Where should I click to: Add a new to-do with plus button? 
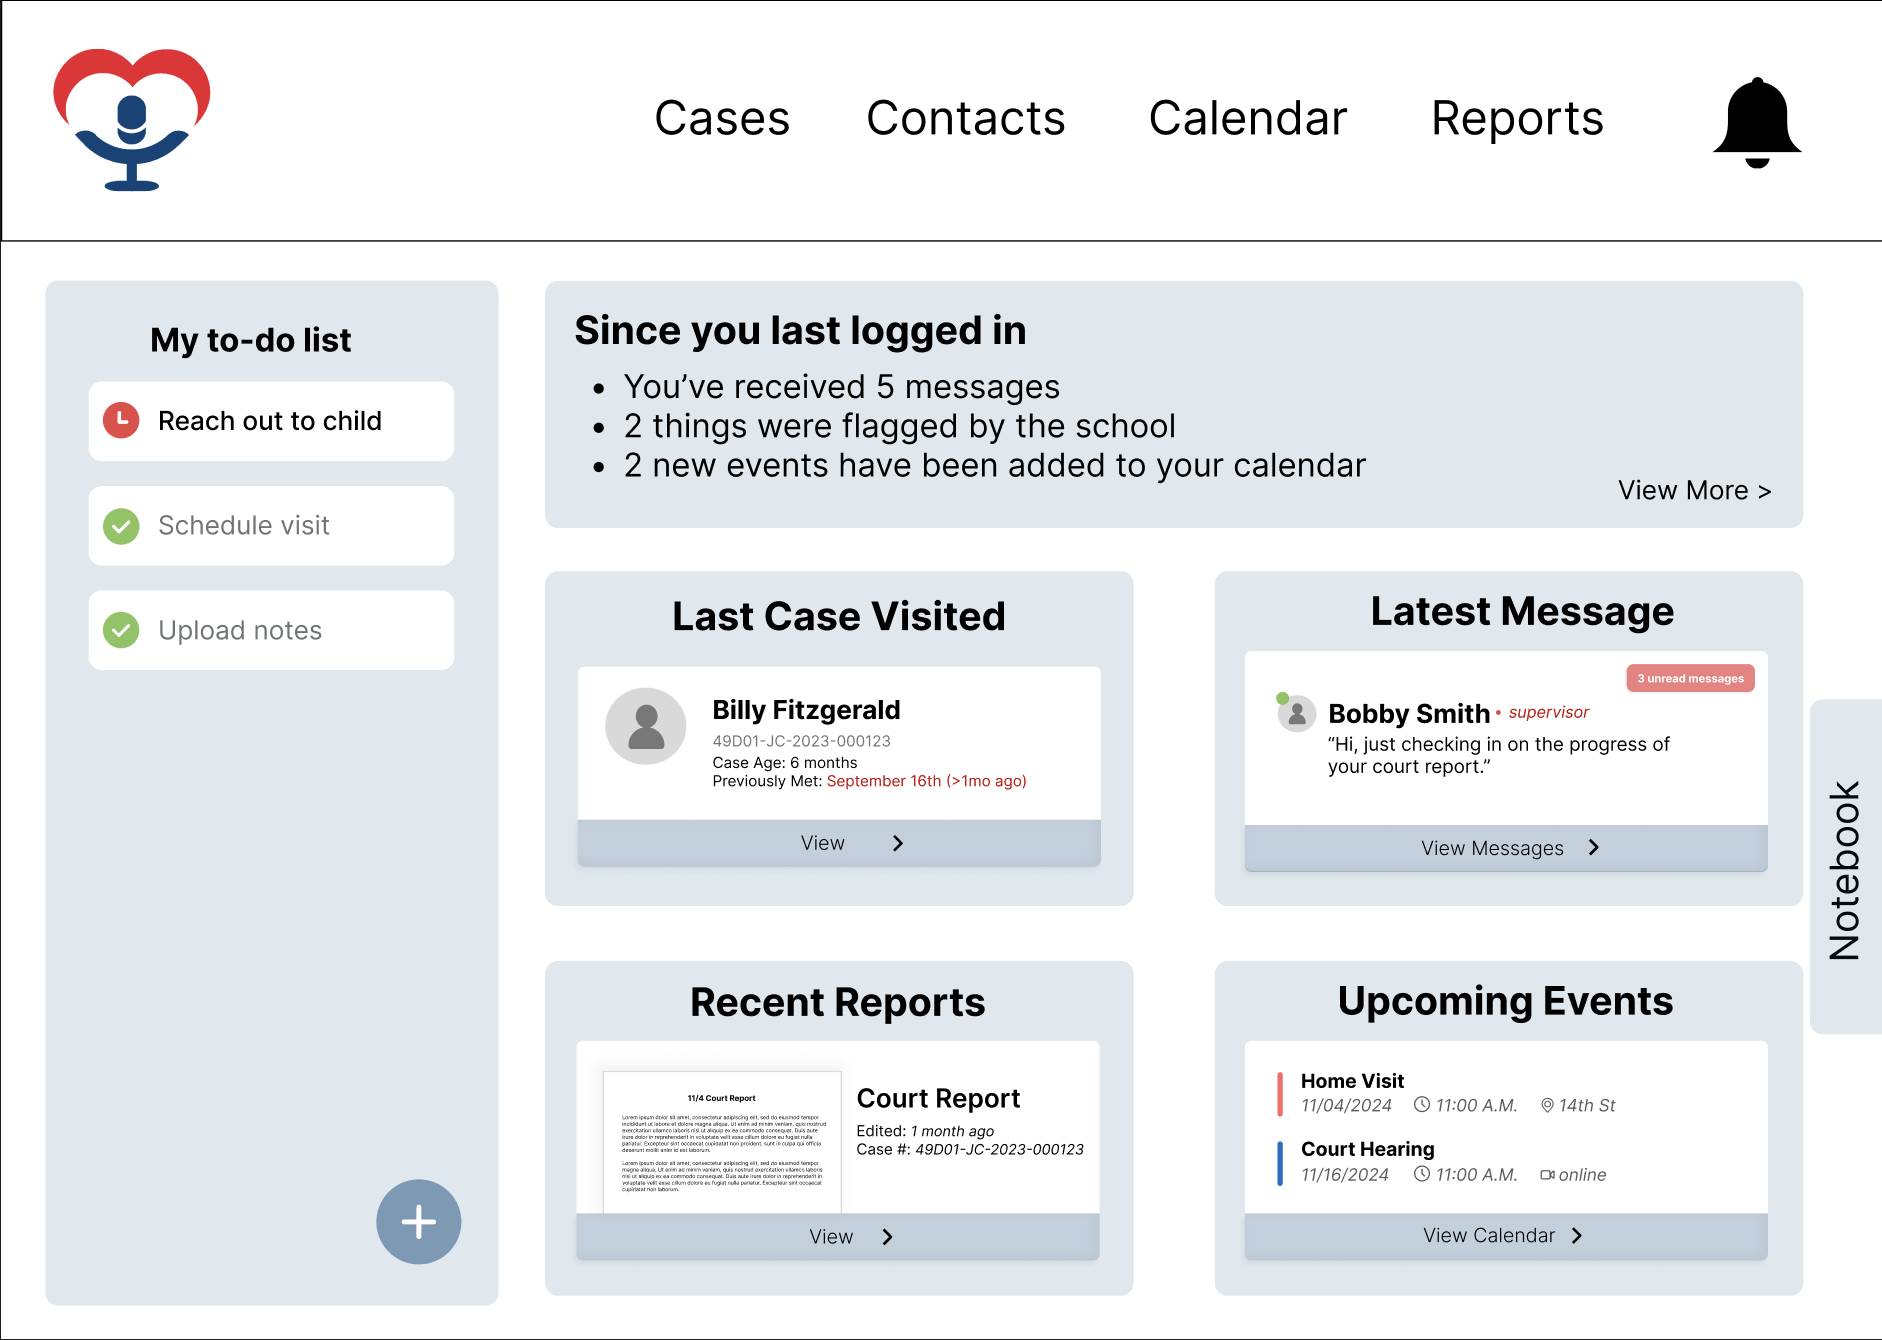pyautogui.click(x=418, y=1221)
